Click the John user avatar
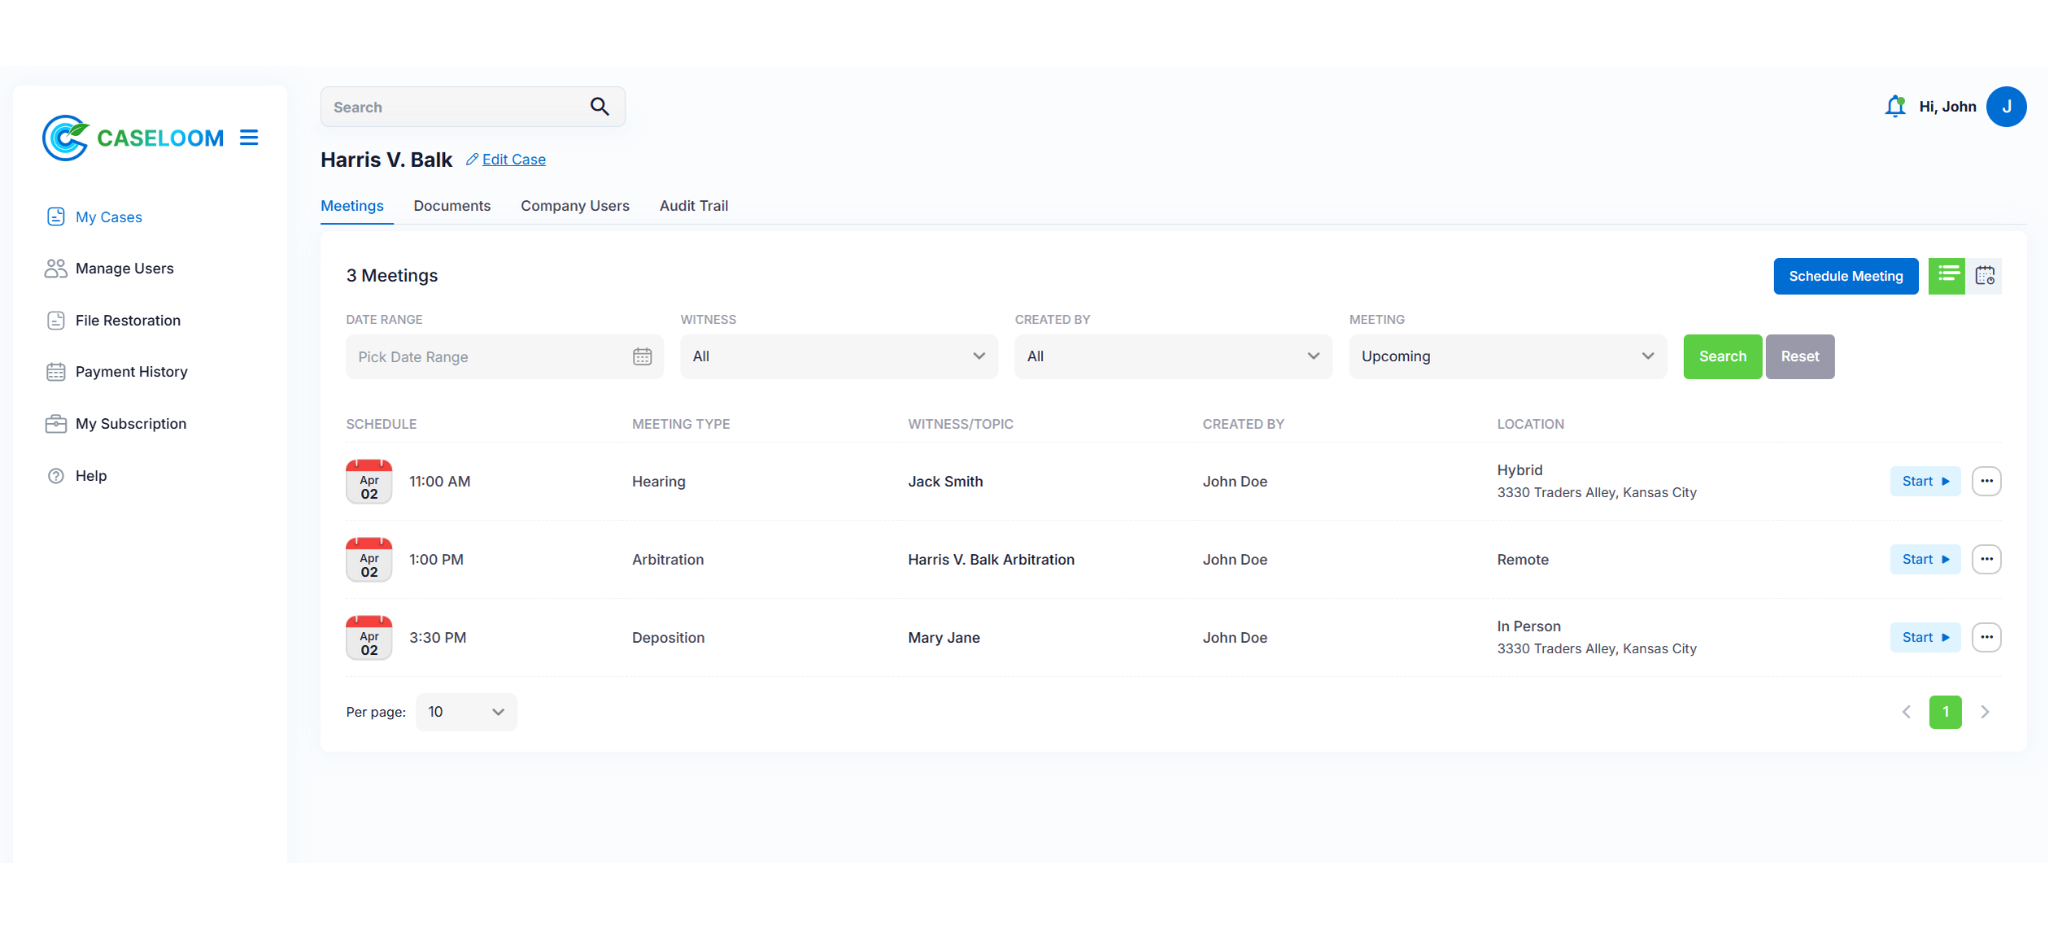The image size is (2048, 928). [2005, 107]
